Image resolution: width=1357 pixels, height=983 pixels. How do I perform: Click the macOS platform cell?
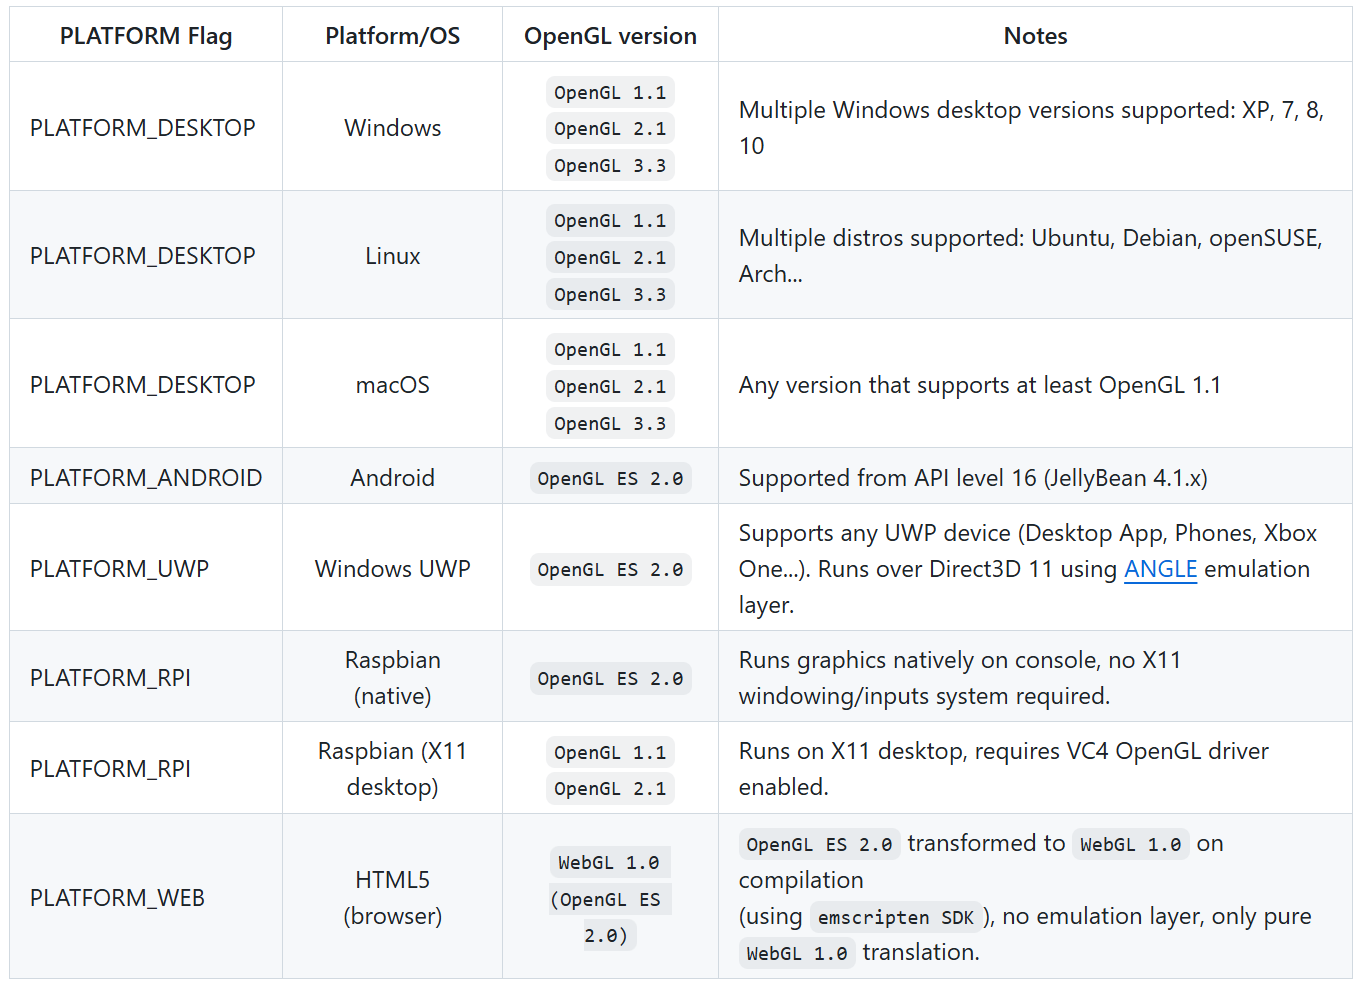tap(392, 385)
